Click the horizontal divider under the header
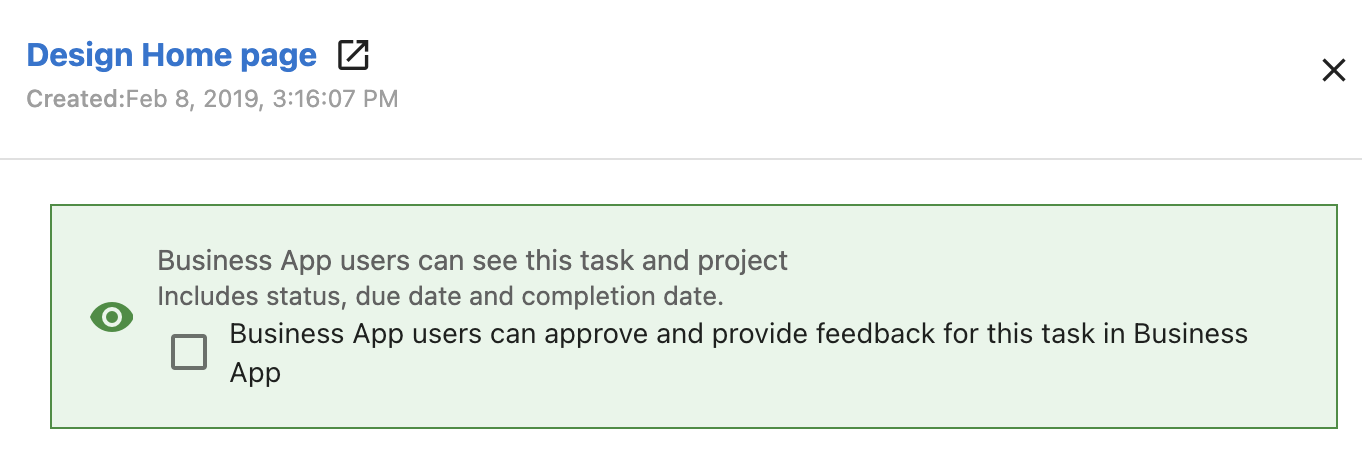This screenshot has height=454, width=1362. (x=681, y=159)
